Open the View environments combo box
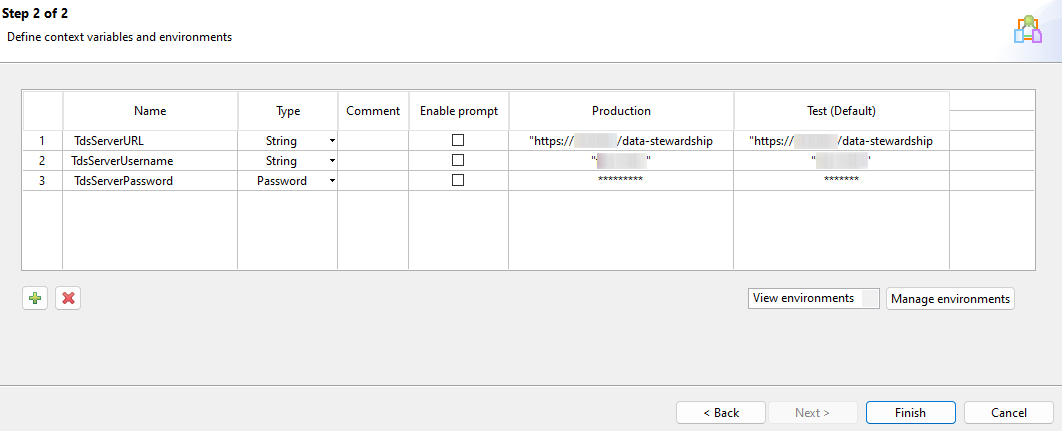 coord(813,298)
